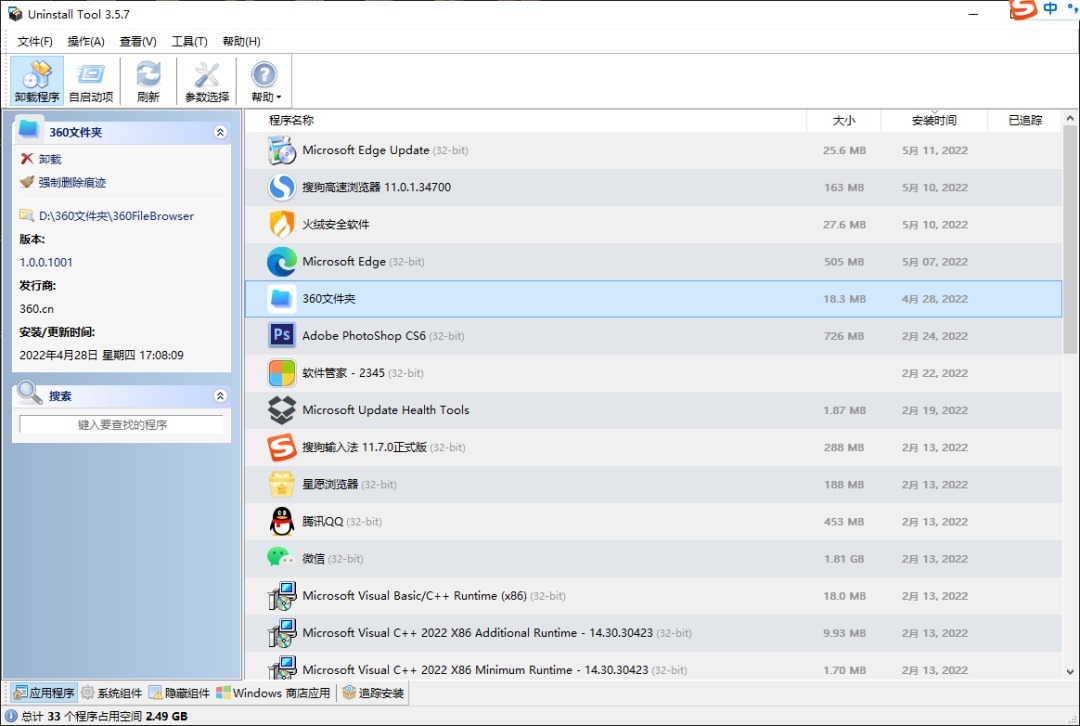Select the 微信 WeChat program icon
The image size is (1080, 726).
(x=280, y=558)
